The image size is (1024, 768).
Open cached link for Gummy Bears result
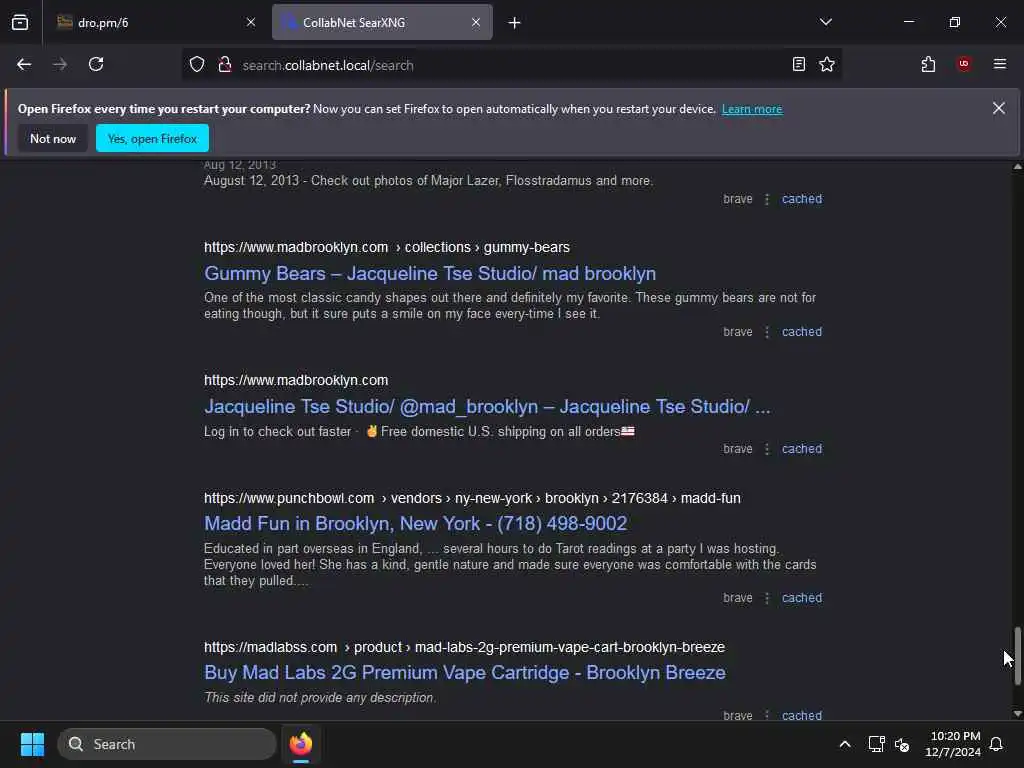coord(802,332)
